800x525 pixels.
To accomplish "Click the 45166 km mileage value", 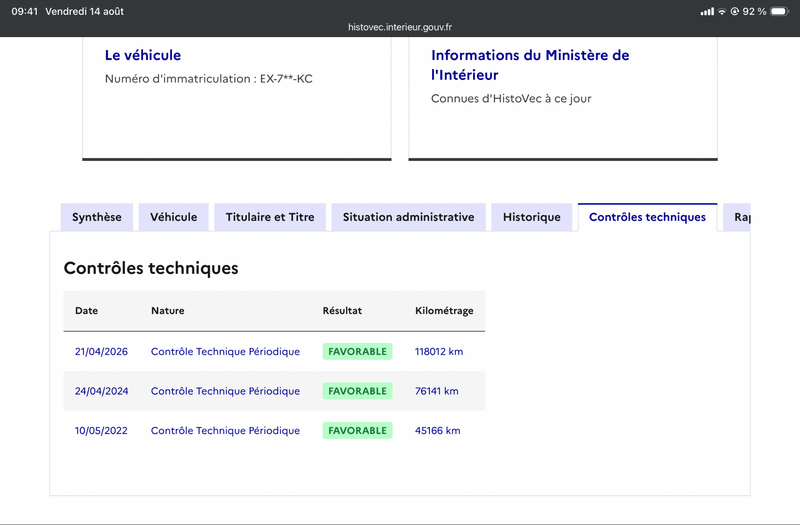I will coord(438,431).
